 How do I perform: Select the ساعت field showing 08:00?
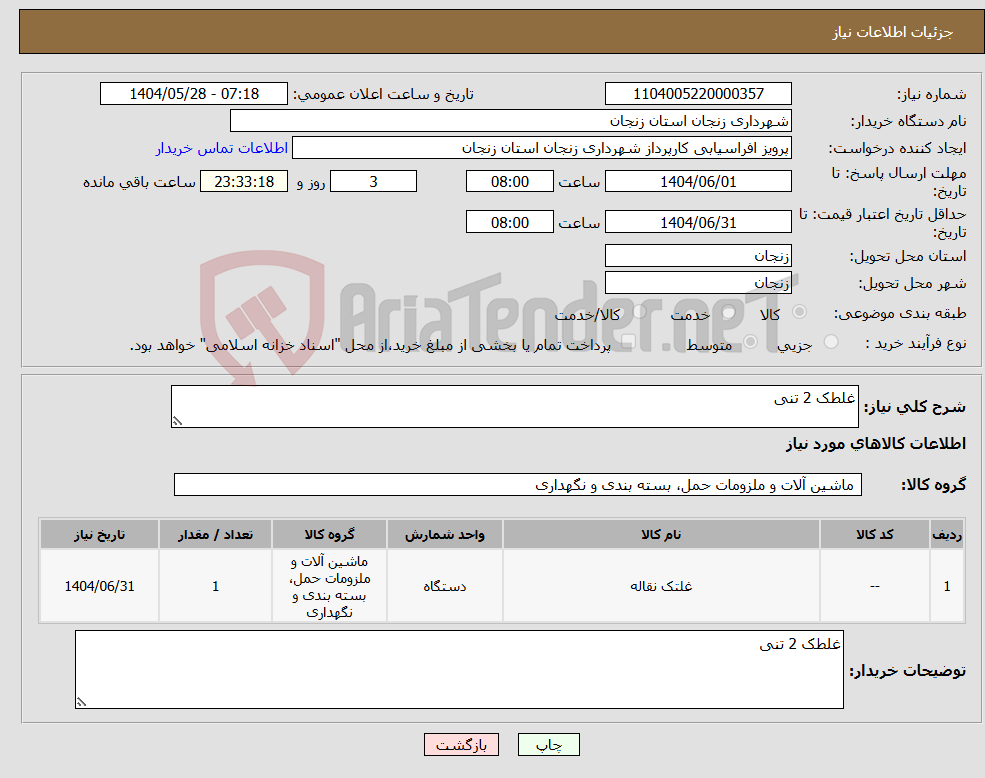tap(509, 181)
